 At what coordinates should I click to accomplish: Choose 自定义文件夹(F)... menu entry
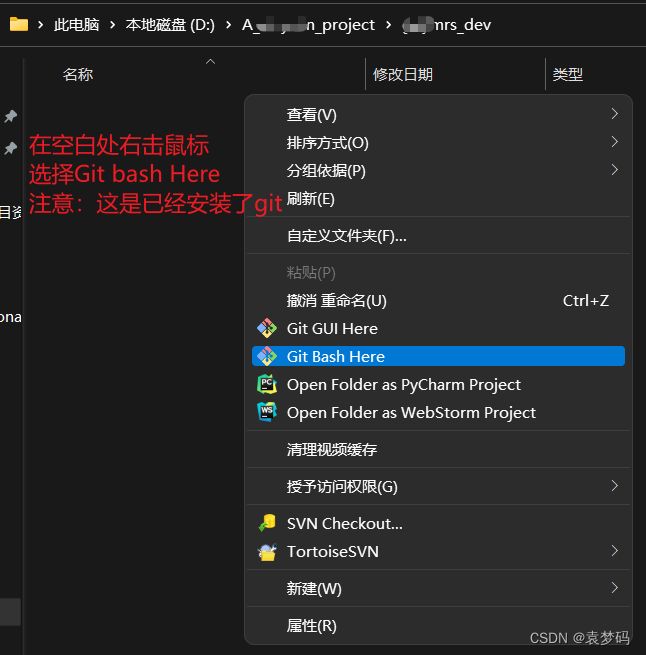[x=438, y=236]
